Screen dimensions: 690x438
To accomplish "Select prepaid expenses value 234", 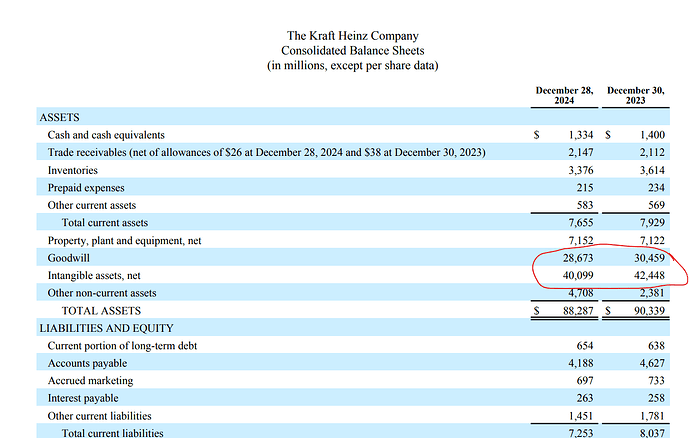I will (656, 188).
